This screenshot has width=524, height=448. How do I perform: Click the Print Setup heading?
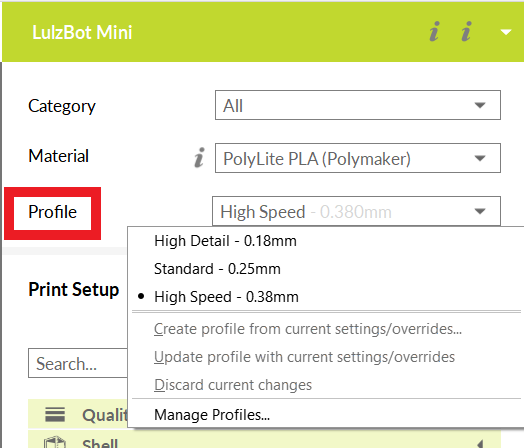pyautogui.click(x=74, y=289)
